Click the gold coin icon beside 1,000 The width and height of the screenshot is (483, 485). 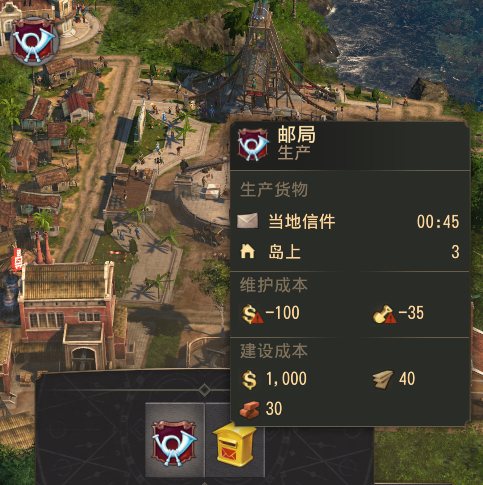[x=249, y=380]
